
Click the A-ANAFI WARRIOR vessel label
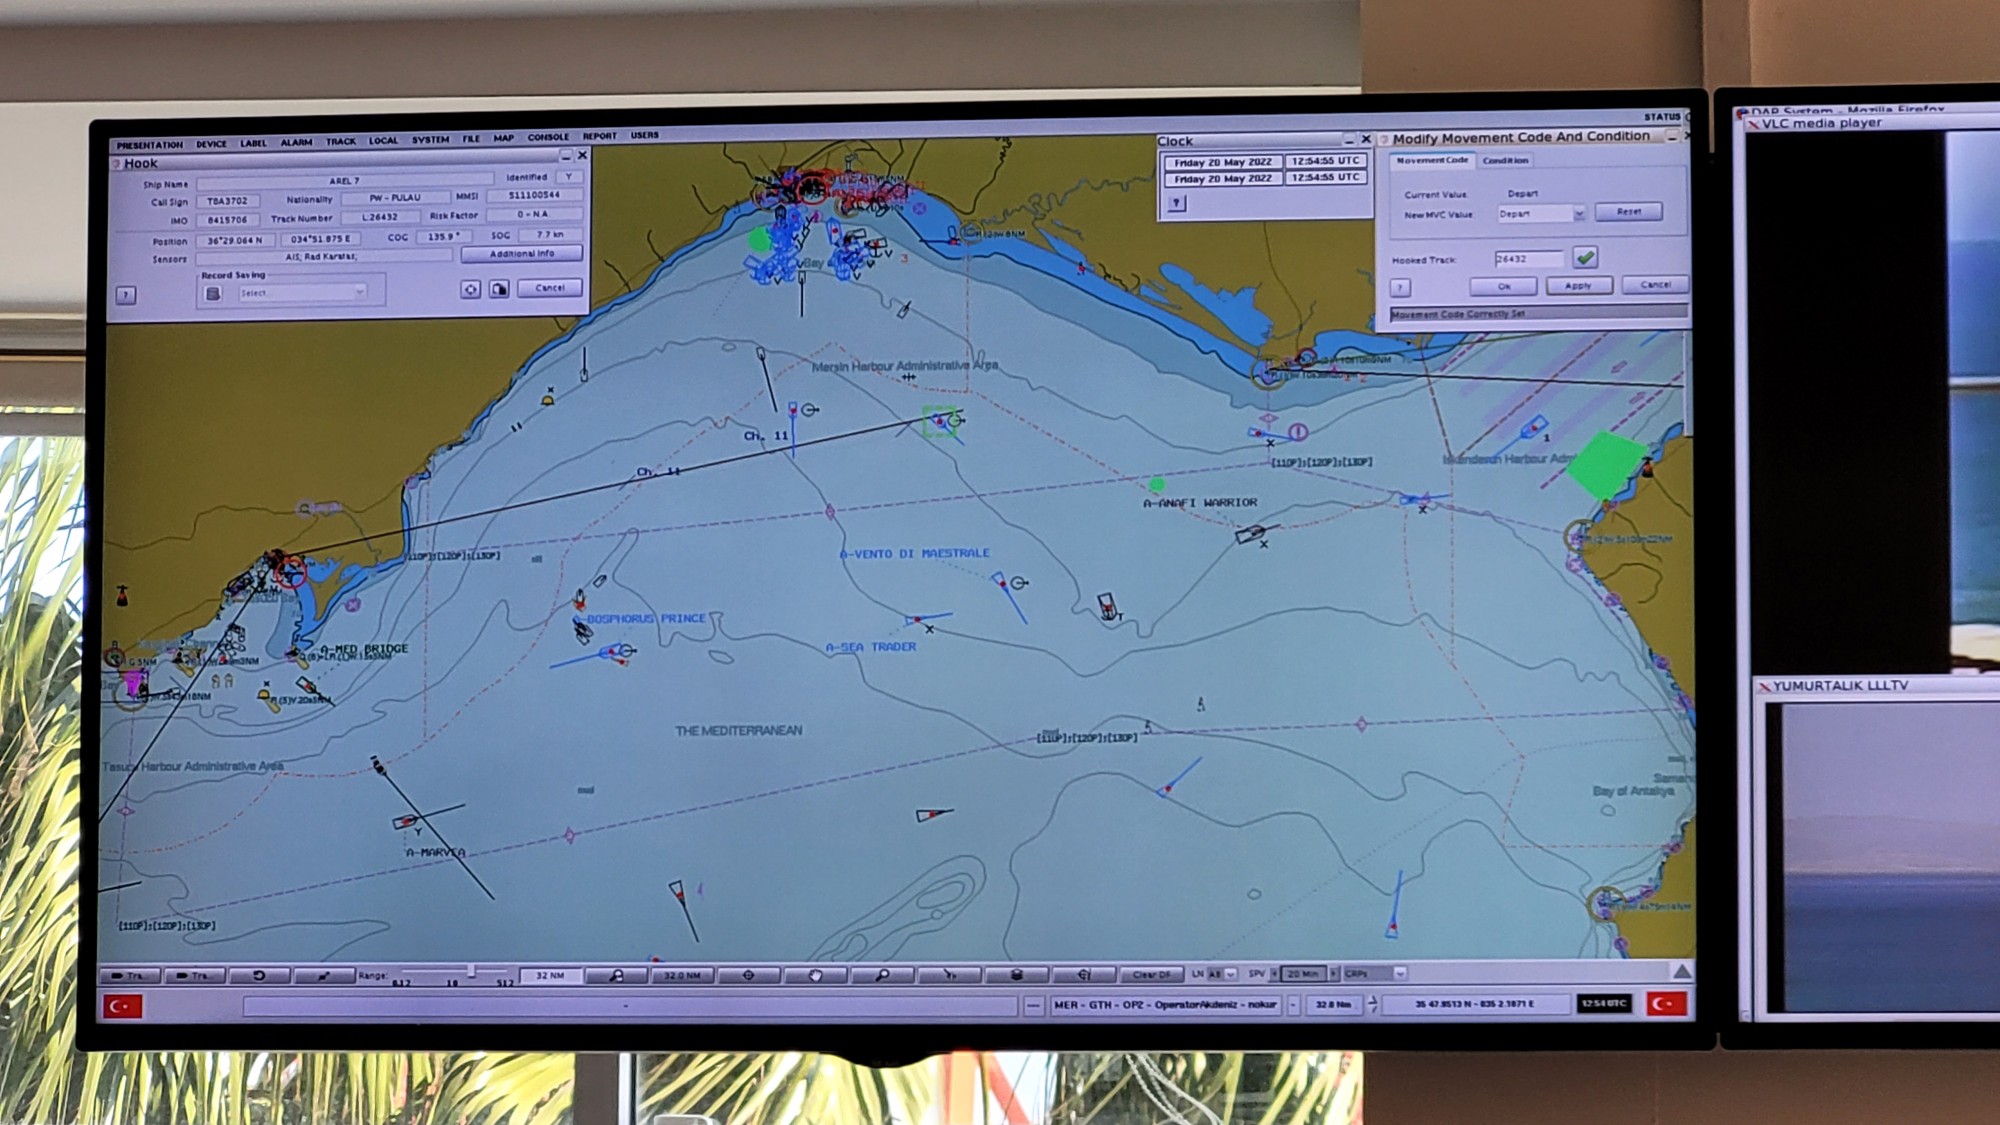tap(1200, 503)
